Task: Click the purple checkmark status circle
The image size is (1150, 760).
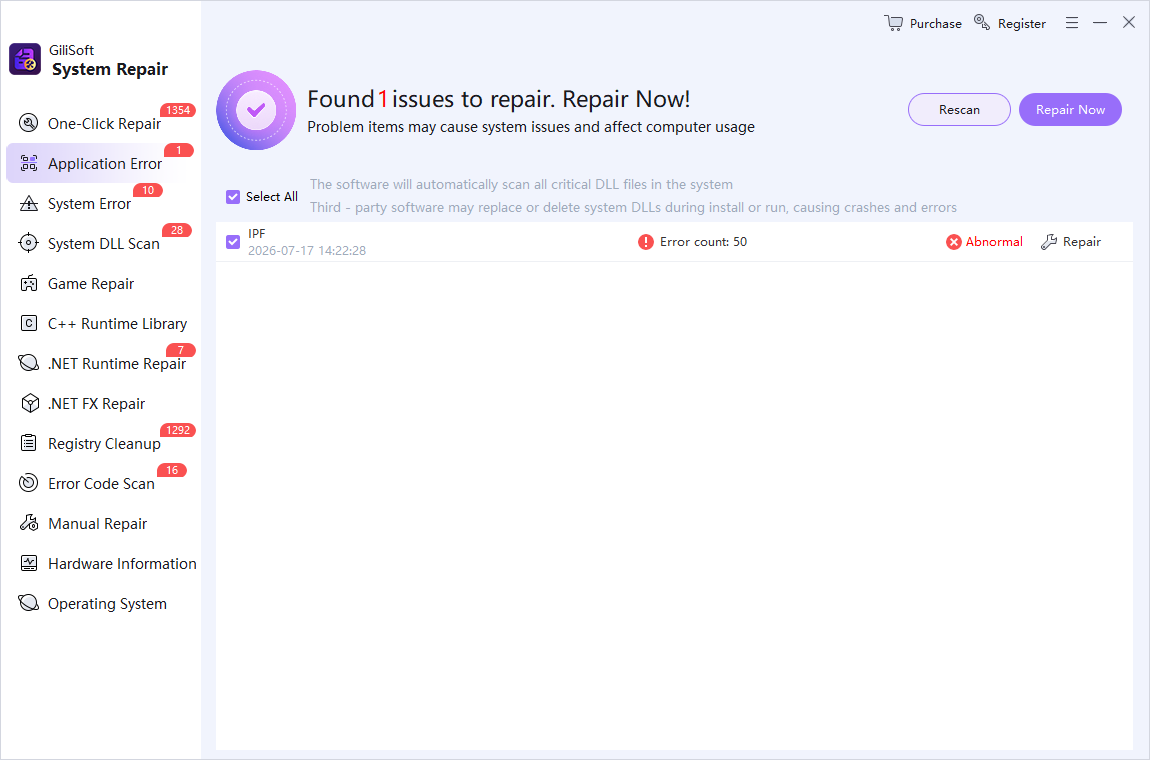Action: tap(256, 110)
